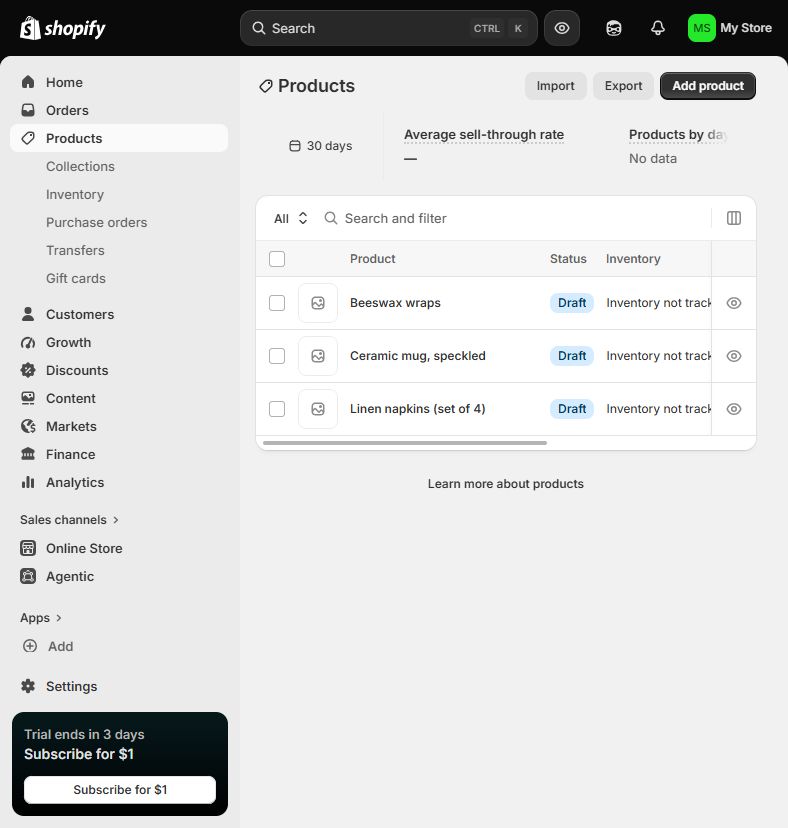Click the white Subscribe for $1 button
This screenshot has height=828, width=788.
pos(120,789)
